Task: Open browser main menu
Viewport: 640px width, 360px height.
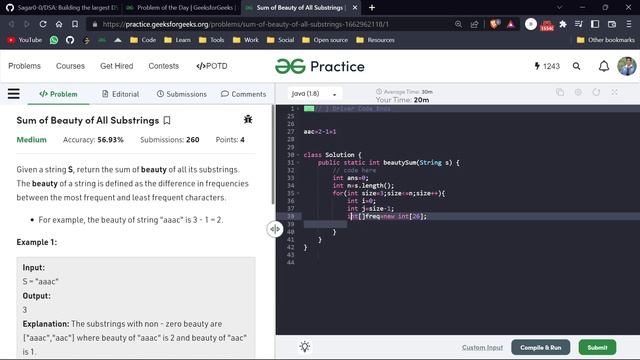Action: 629,24
